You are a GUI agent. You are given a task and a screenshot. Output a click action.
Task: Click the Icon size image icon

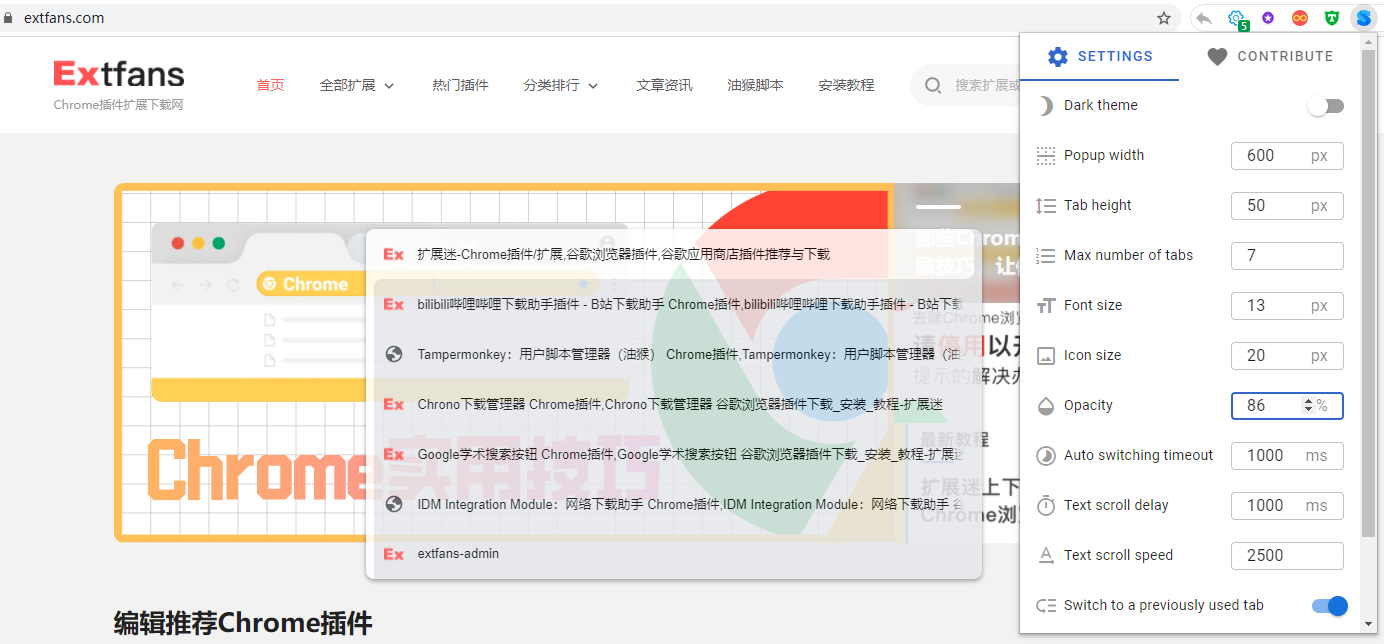(x=1046, y=356)
